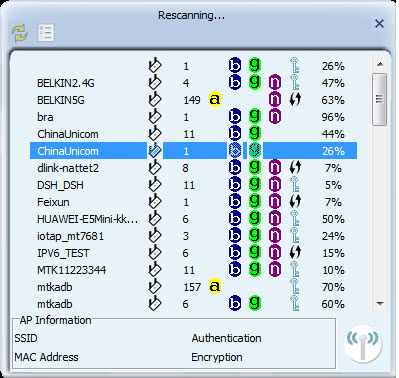Click the 802.11n icon on BELKIN2.4G row
Screen dimensions: 399x378
[275, 83]
